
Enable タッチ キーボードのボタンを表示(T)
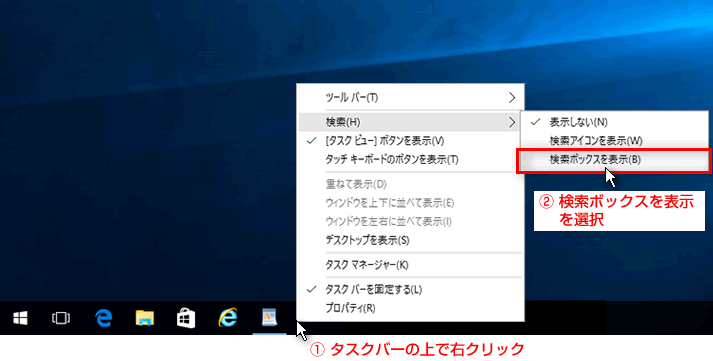pyautogui.click(x=410, y=160)
